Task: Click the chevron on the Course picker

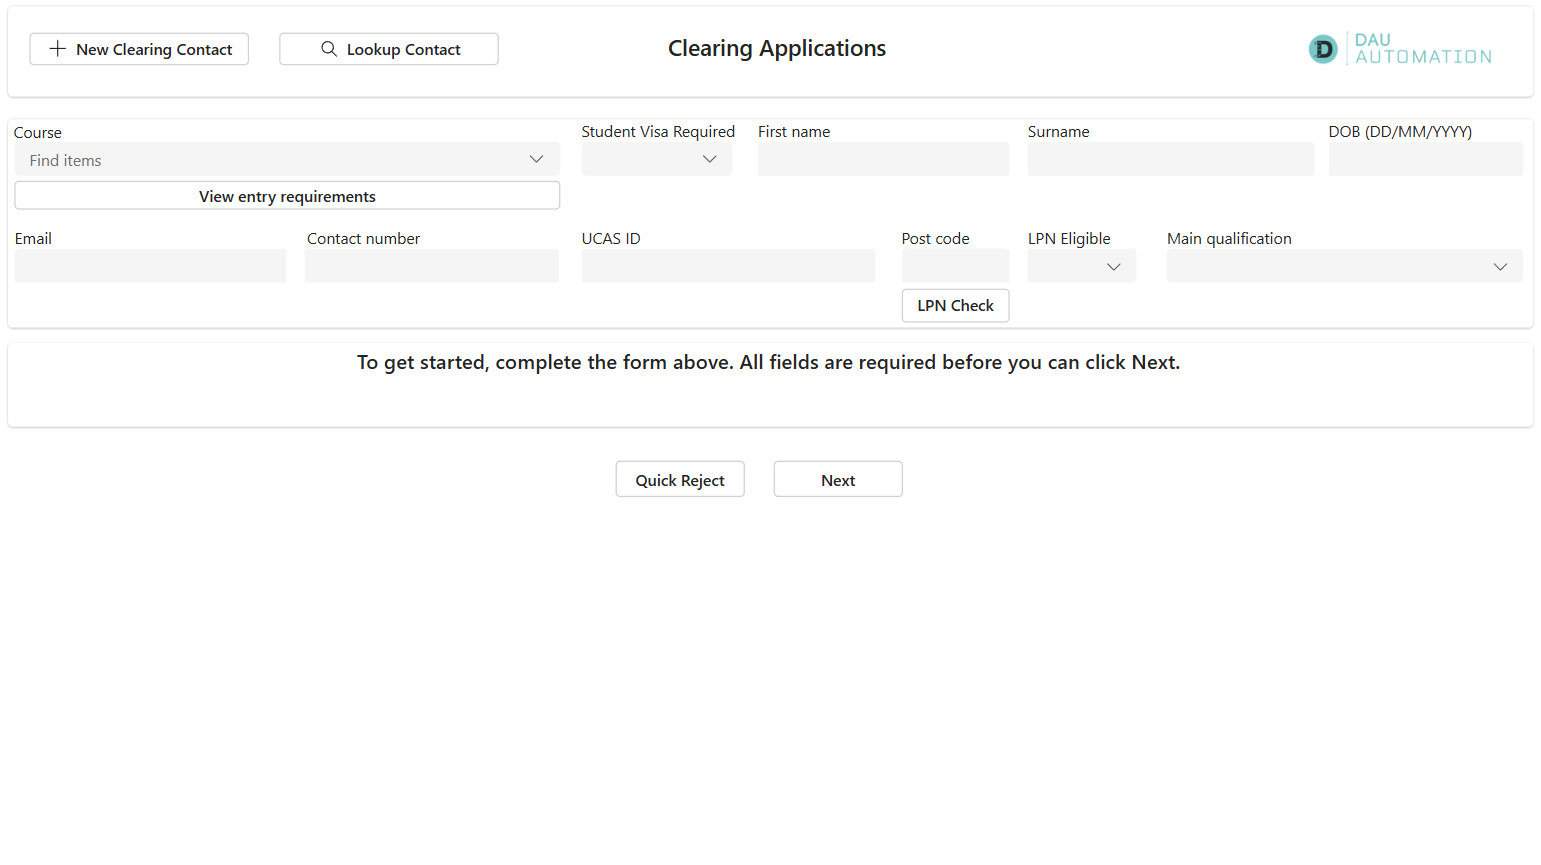Action: point(537,158)
